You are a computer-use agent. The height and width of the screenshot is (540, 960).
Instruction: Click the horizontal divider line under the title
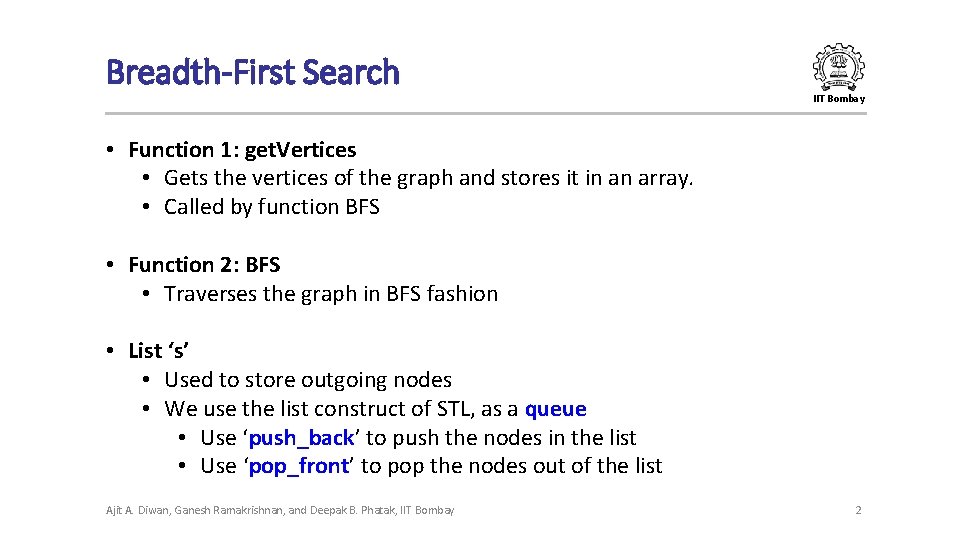(486, 114)
